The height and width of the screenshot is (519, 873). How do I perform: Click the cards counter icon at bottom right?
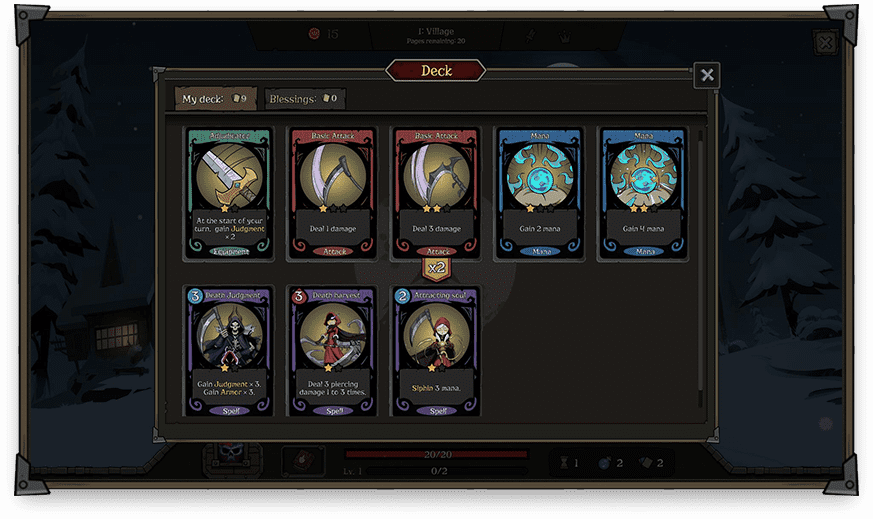click(x=645, y=463)
